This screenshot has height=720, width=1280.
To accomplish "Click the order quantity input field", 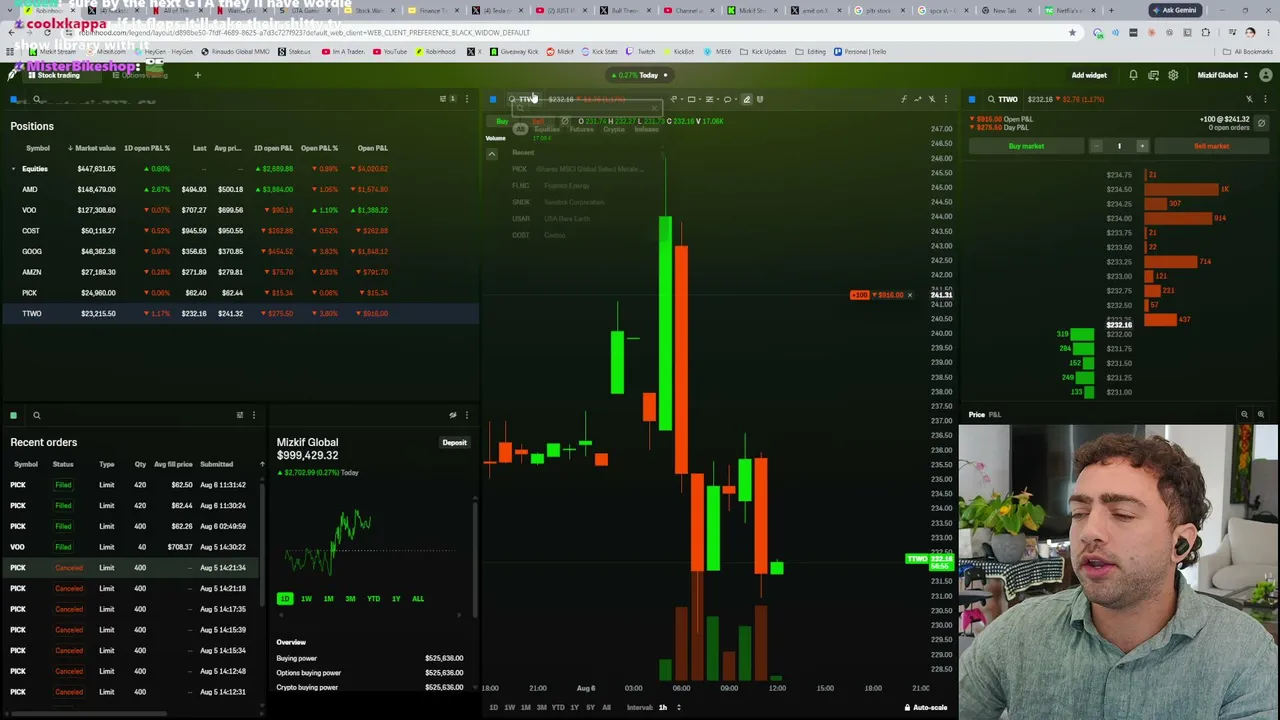I will pyautogui.click(x=1119, y=146).
